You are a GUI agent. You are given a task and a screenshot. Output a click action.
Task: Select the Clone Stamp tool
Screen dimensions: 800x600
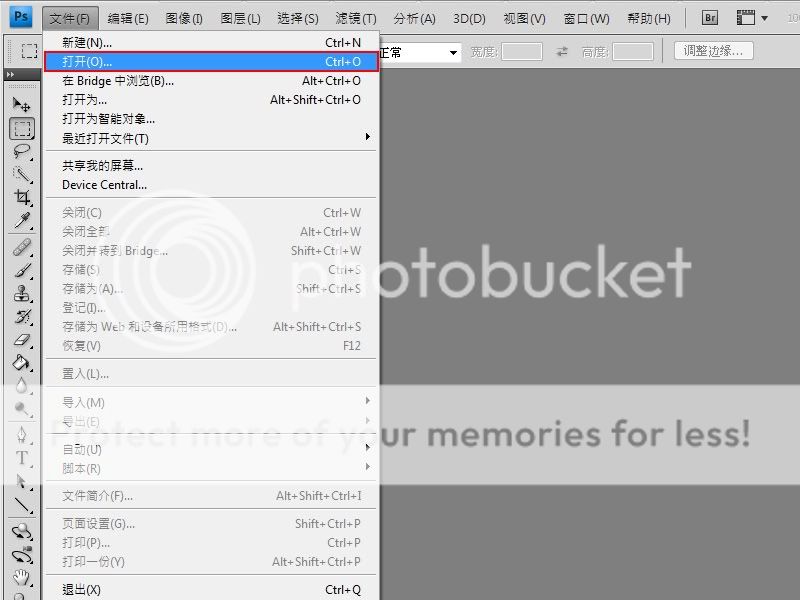click(21, 293)
